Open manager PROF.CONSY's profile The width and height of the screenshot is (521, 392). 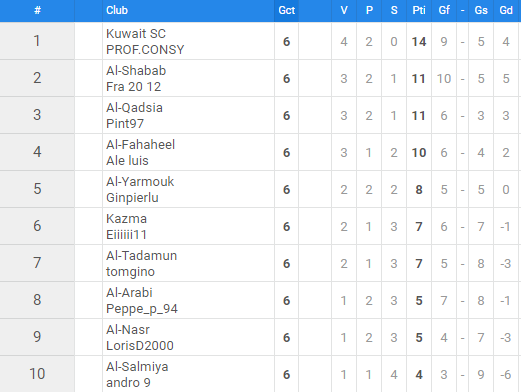coord(145,50)
